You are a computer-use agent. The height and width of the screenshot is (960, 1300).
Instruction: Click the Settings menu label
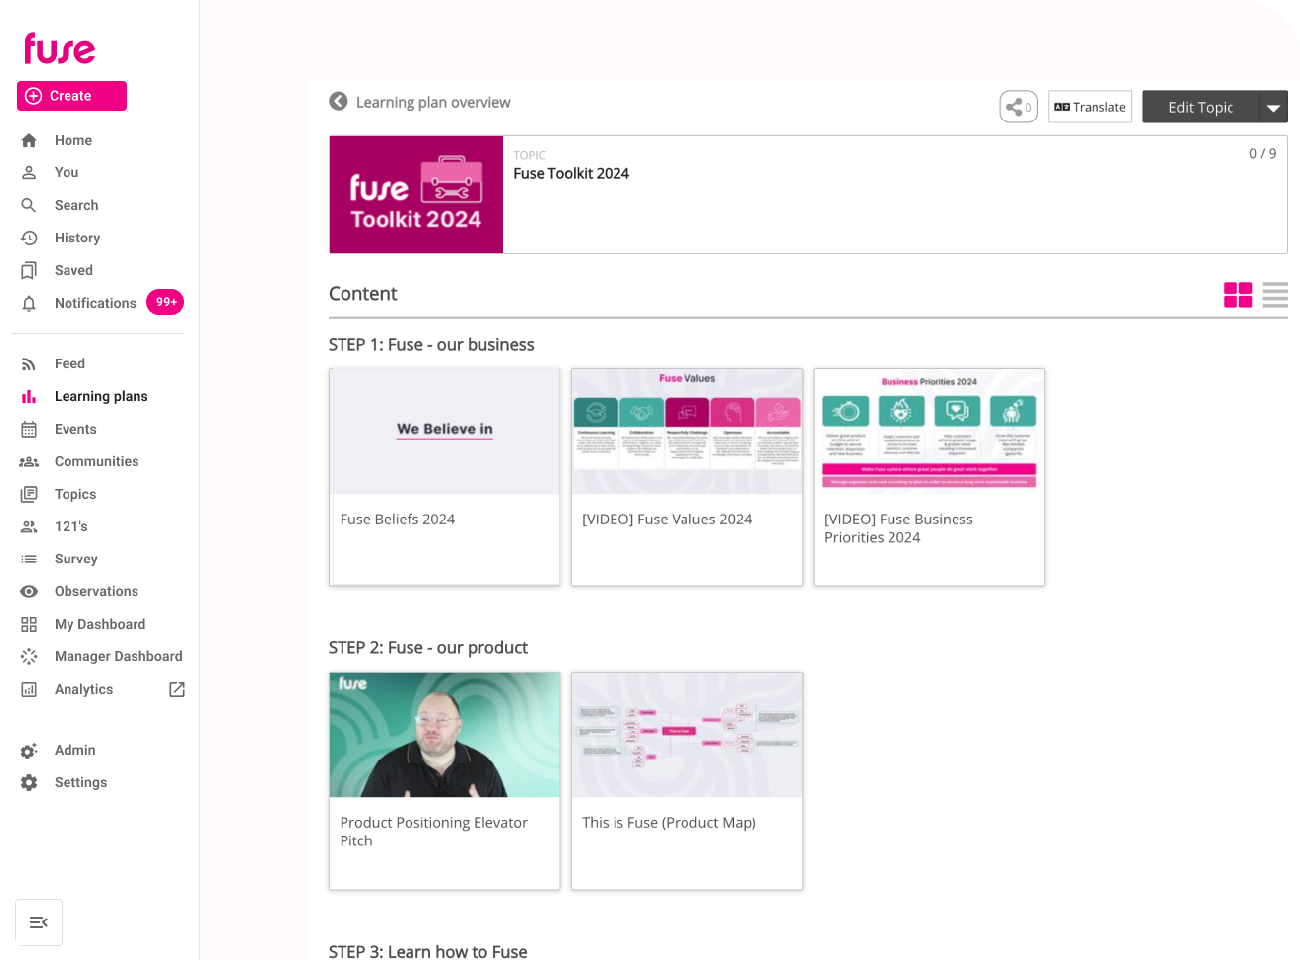pos(81,783)
